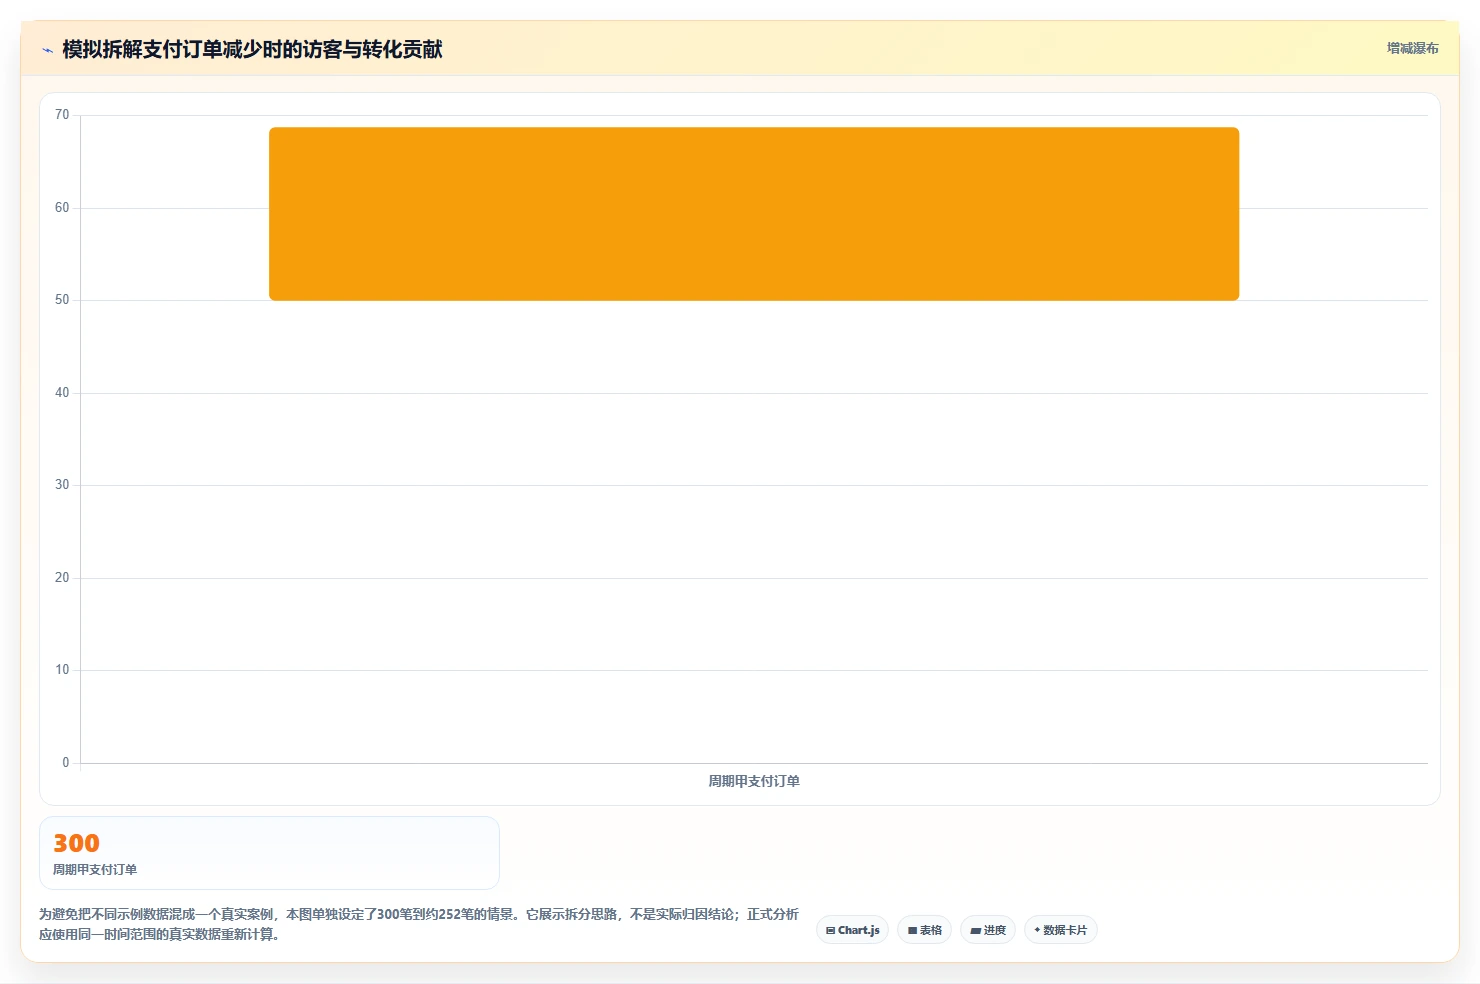Click the orange waterfall bar
The width and height of the screenshot is (1480, 984).
point(754,214)
